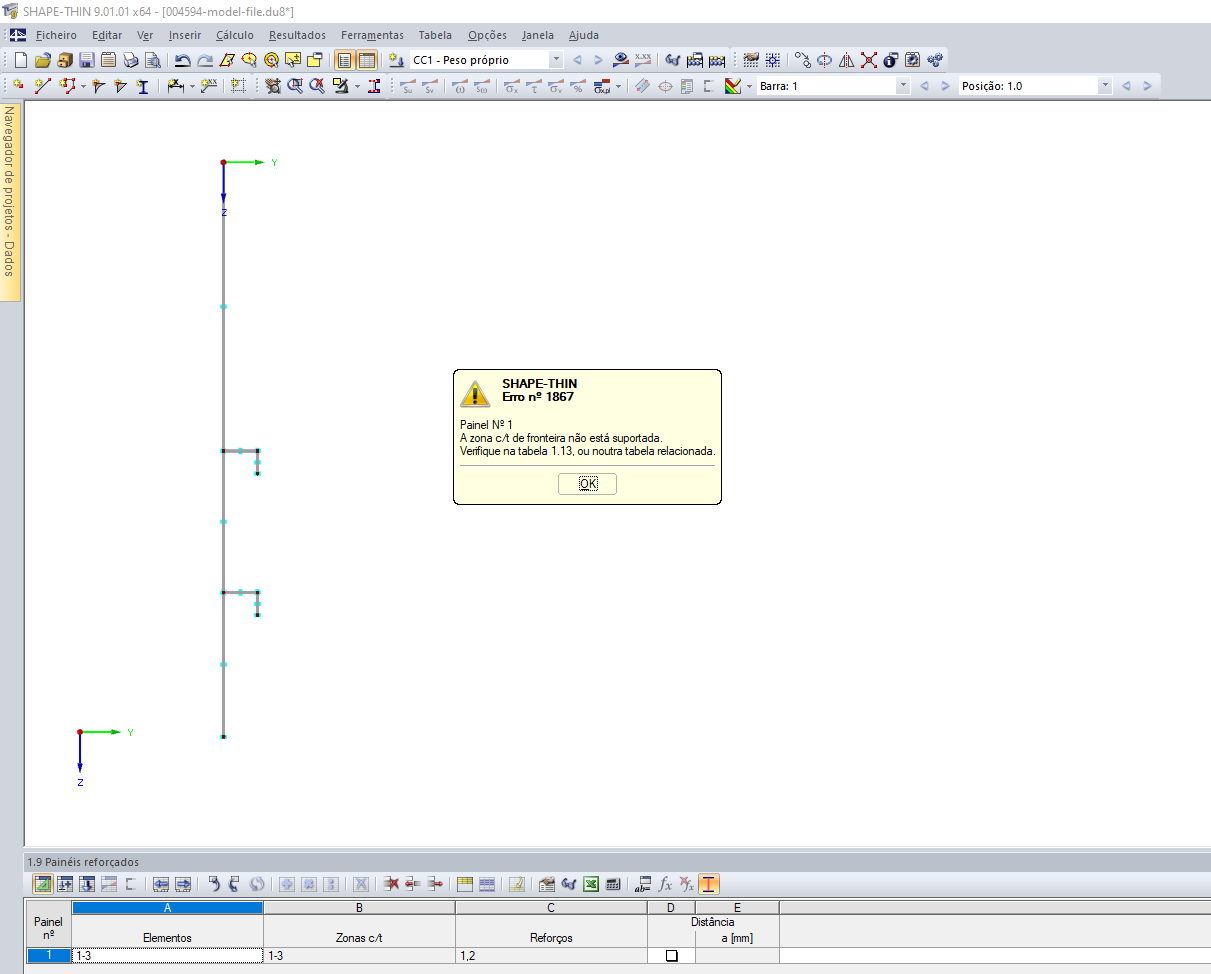Expand the dimension tool dropdown arrow
This screenshot has height=974, width=1211.
pos(192,87)
